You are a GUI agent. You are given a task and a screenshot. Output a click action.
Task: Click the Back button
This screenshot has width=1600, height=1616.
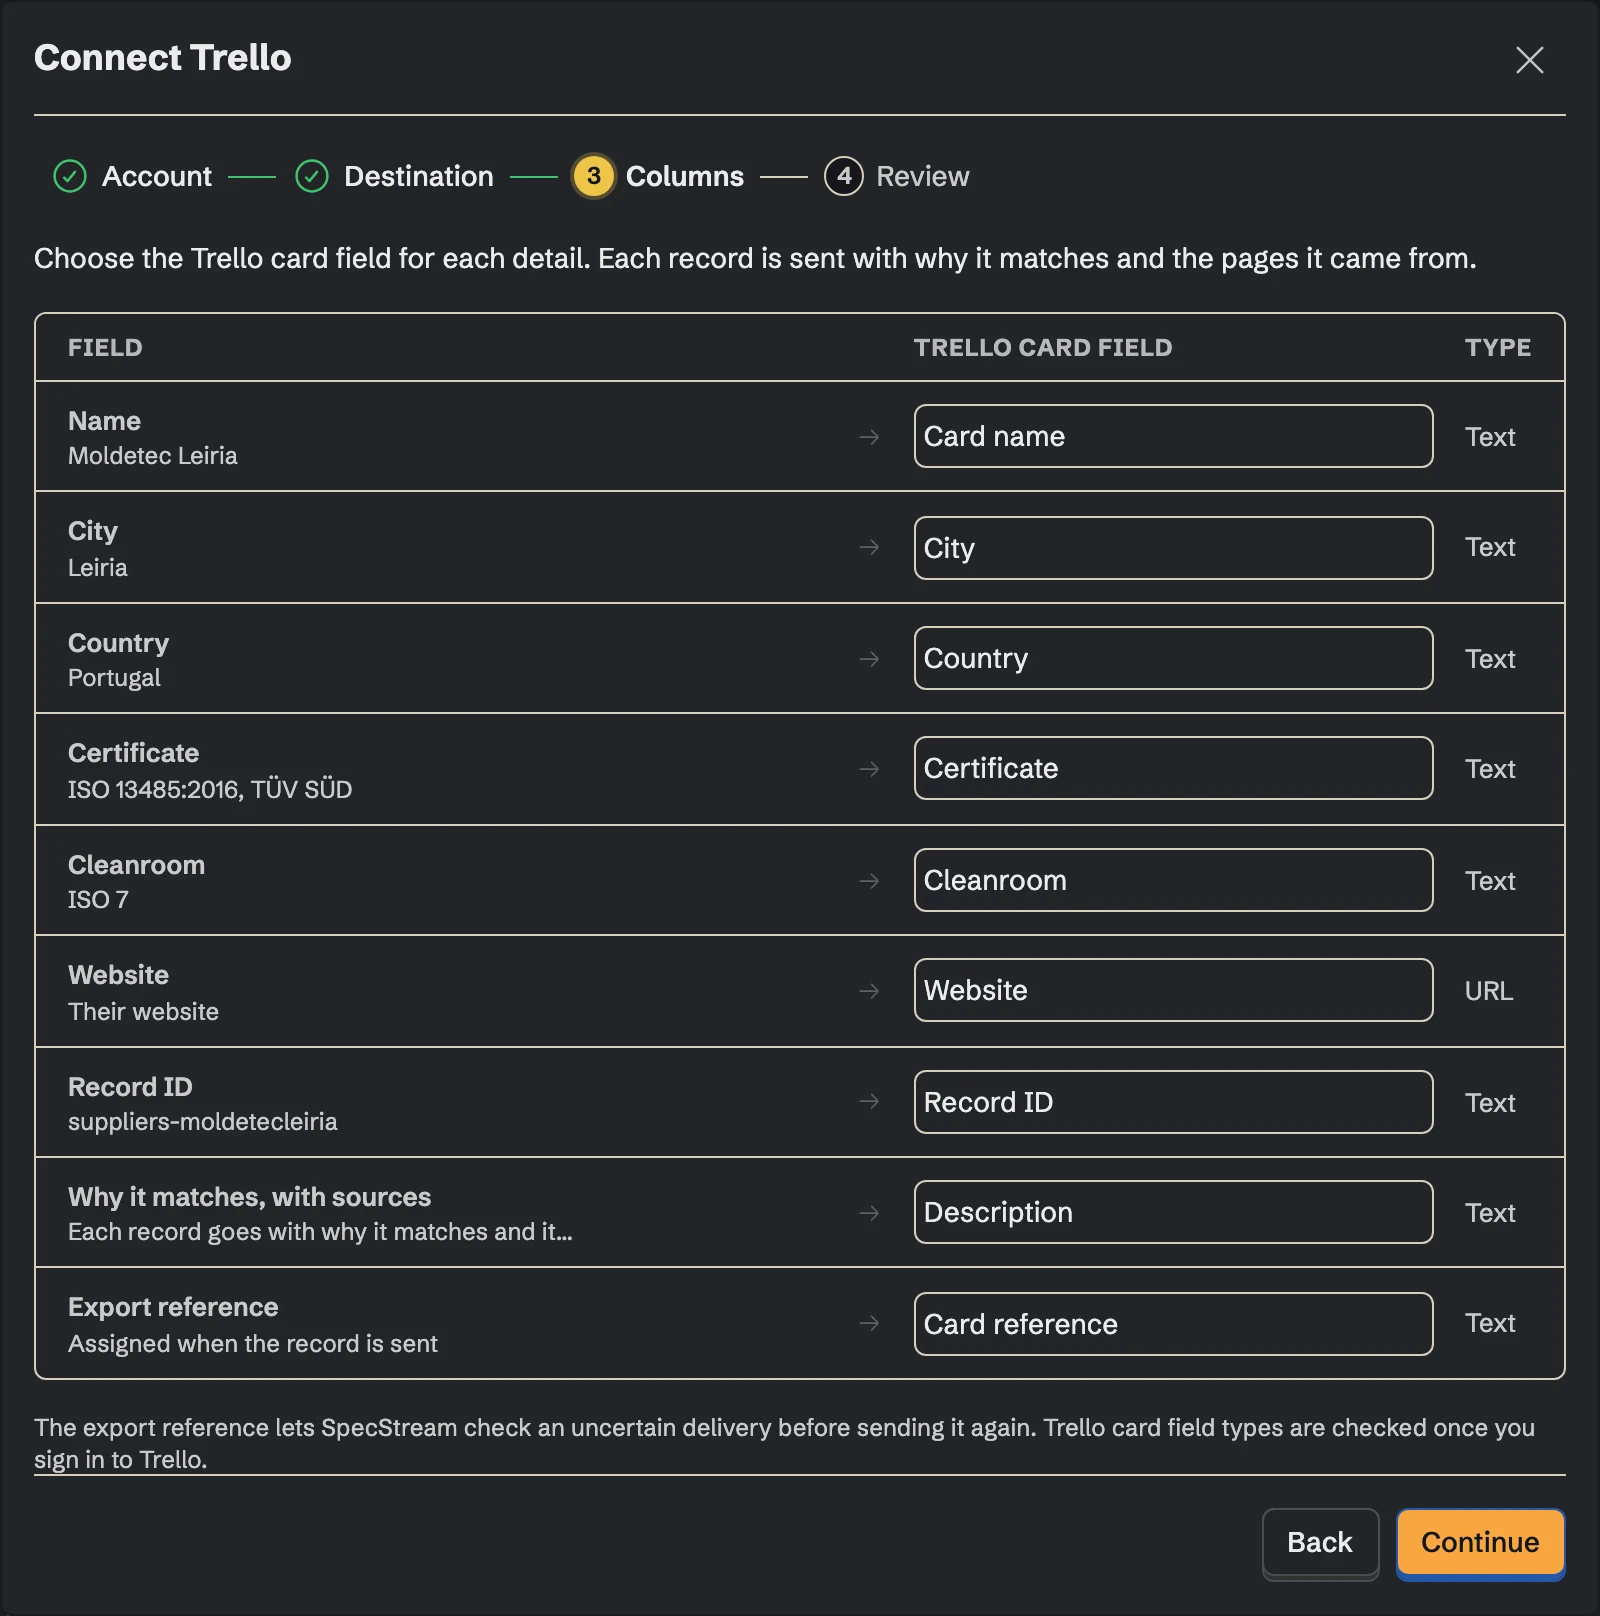[1320, 1542]
